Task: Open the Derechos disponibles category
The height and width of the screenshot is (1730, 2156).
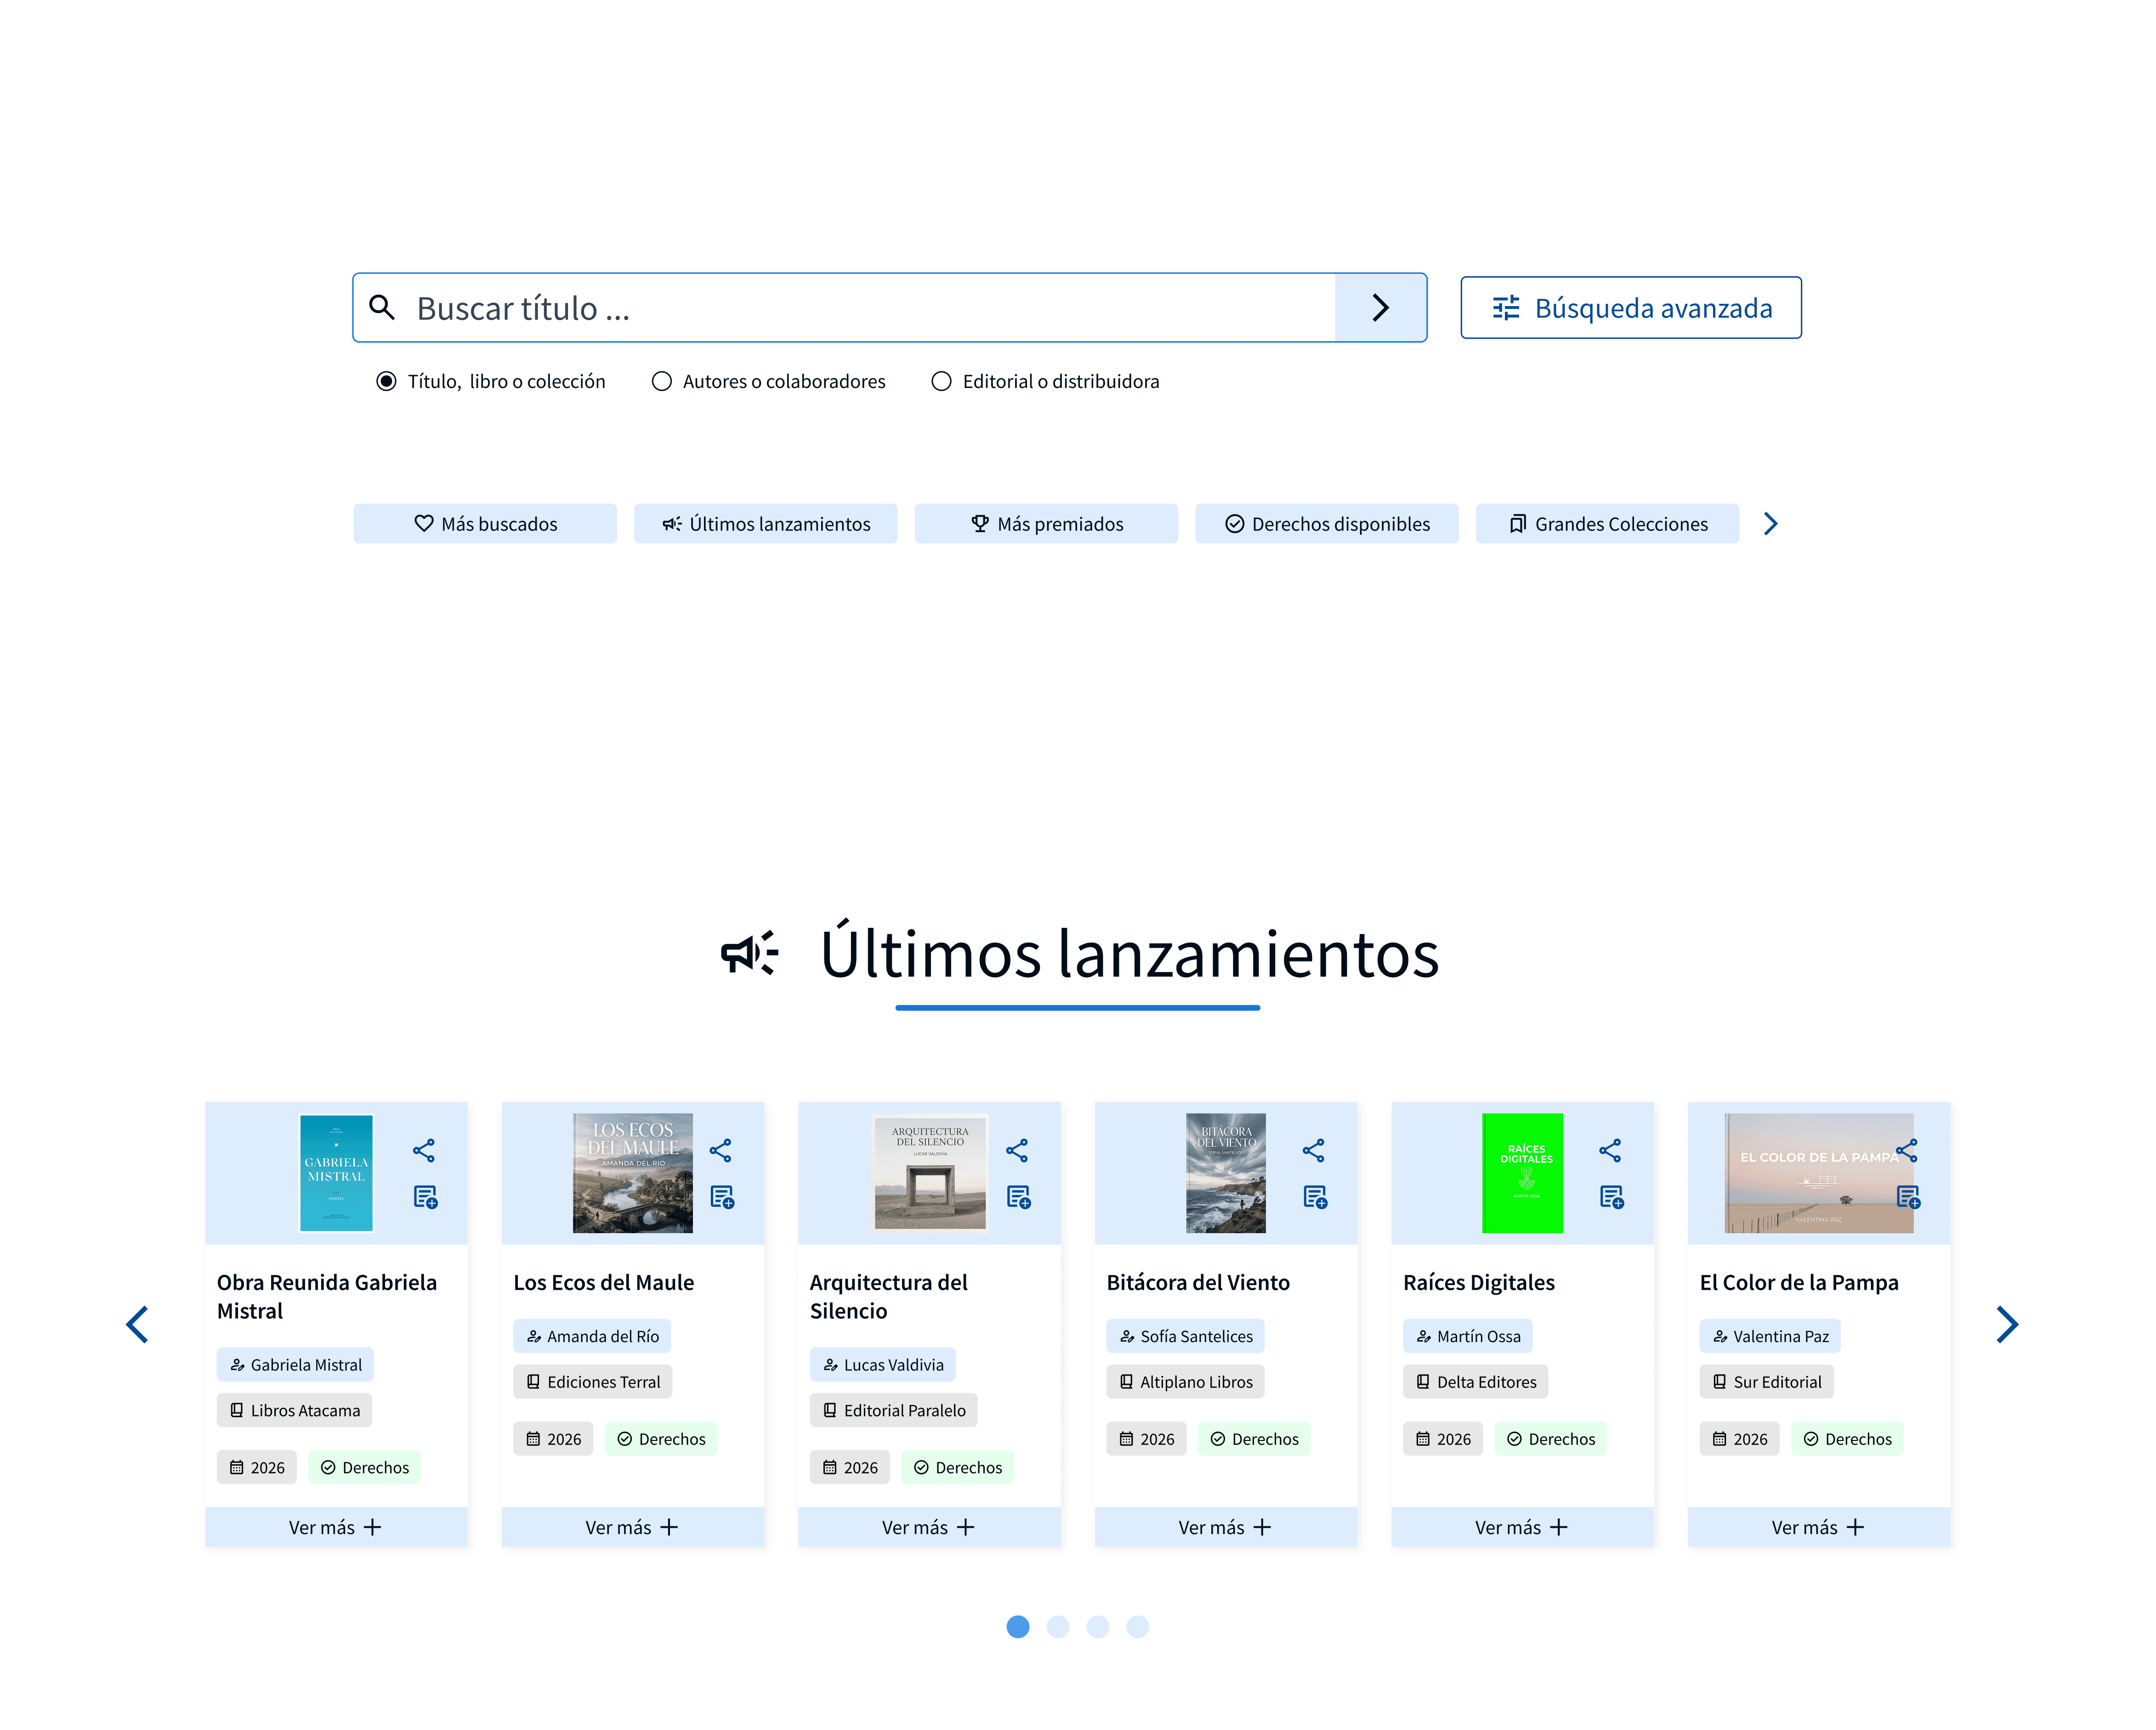Action: tap(1326, 524)
